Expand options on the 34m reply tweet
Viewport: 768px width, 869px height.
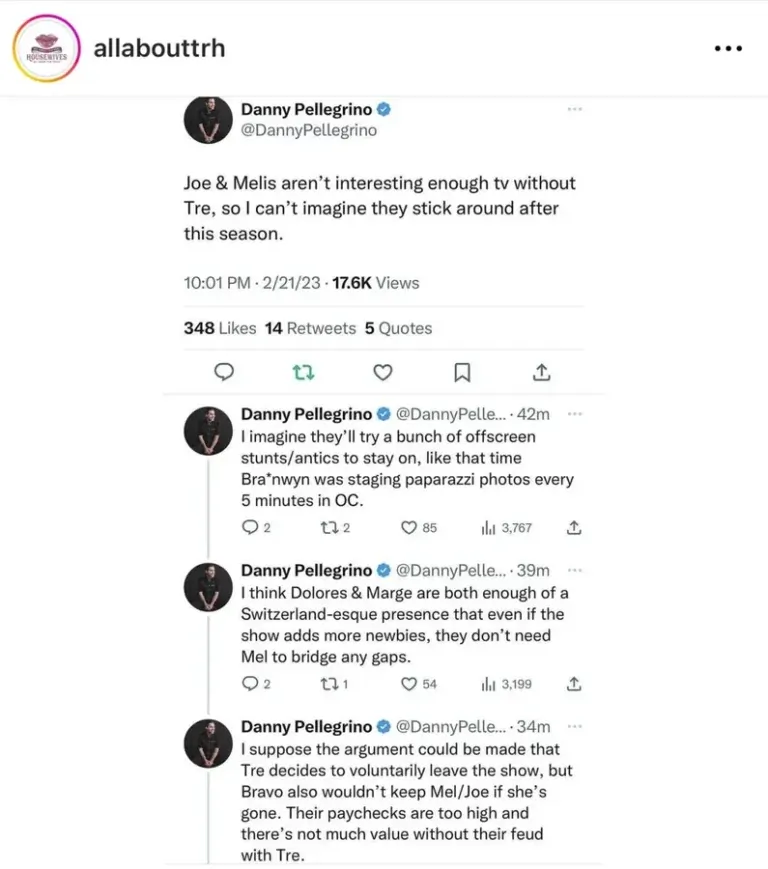point(575,725)
